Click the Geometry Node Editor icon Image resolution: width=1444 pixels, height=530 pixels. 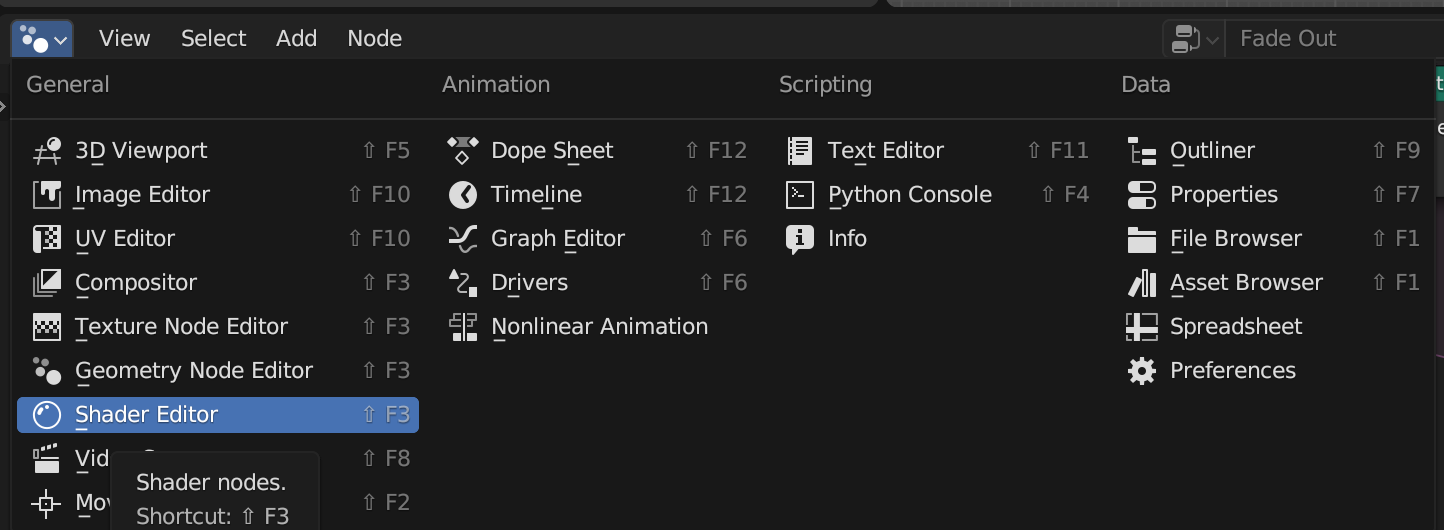pos(47,371)
